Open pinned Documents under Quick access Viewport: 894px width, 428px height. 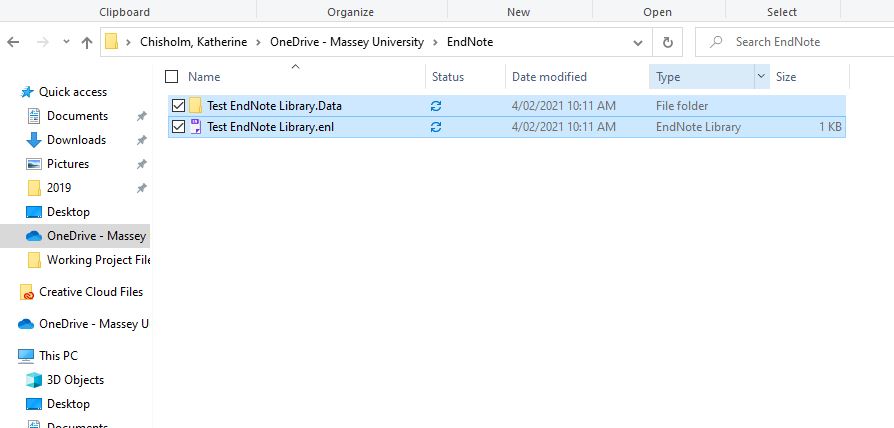pos(78,116)
